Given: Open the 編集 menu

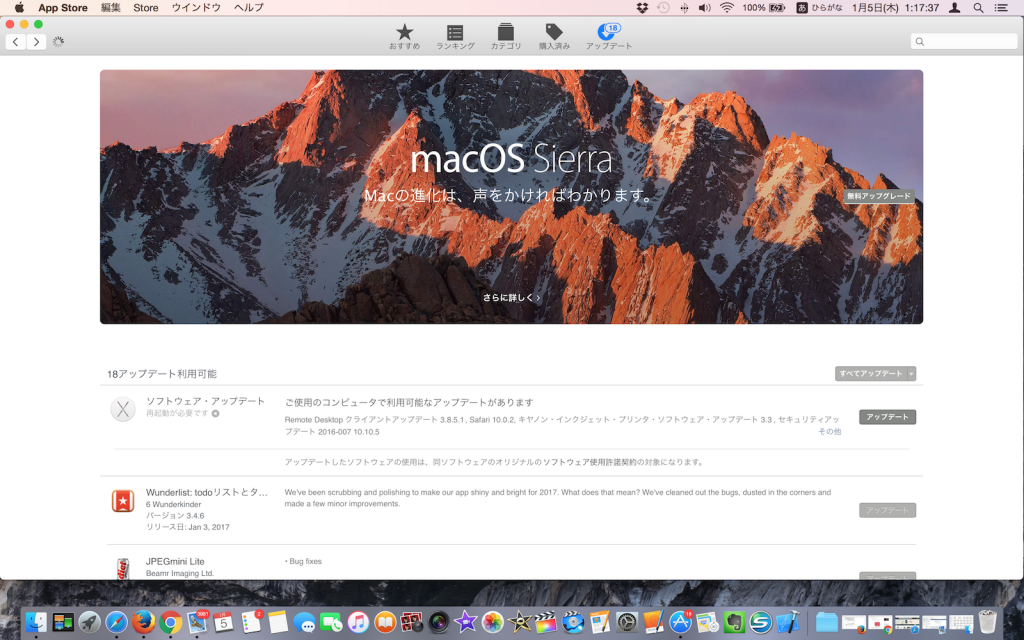Looking at the screenshot, I should [x=110, y=8].
